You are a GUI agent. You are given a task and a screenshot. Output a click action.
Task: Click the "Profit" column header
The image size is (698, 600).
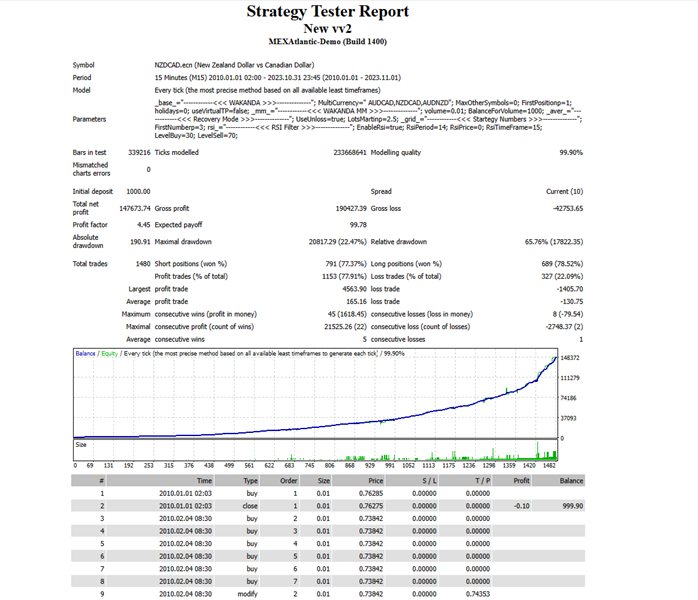pyautogui.click(x=521, y=481)
